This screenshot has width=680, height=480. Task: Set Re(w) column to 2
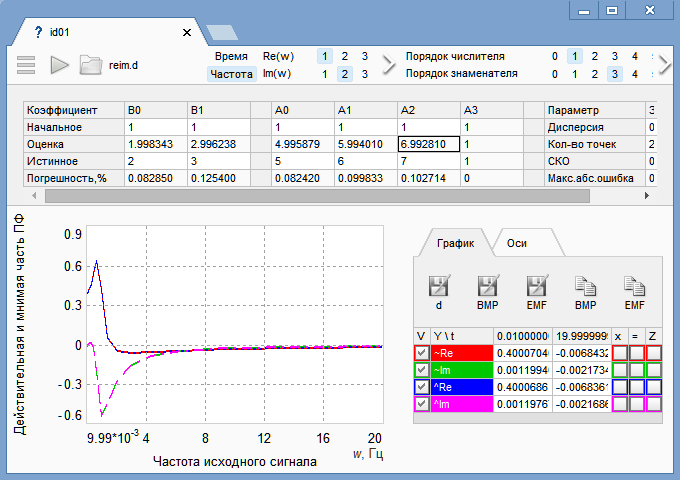click(345, 56)
